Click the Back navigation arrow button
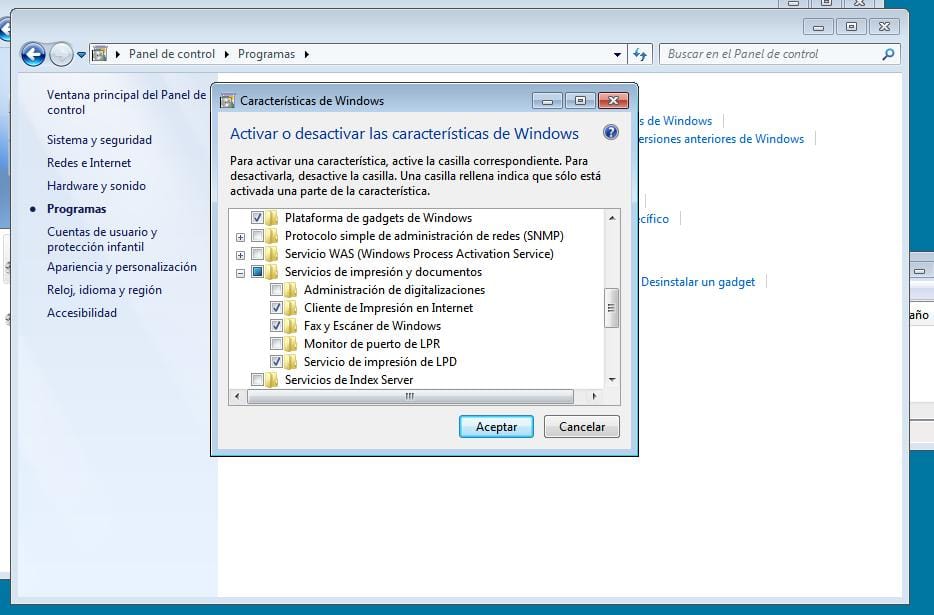Image resolution: width=934 pixels, height=615 pixels. (33, 54)
